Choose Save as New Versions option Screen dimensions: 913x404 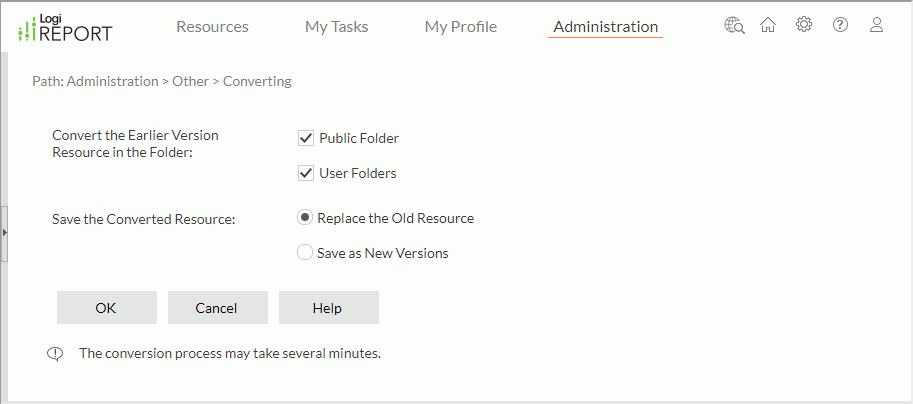tap(305, 253)
